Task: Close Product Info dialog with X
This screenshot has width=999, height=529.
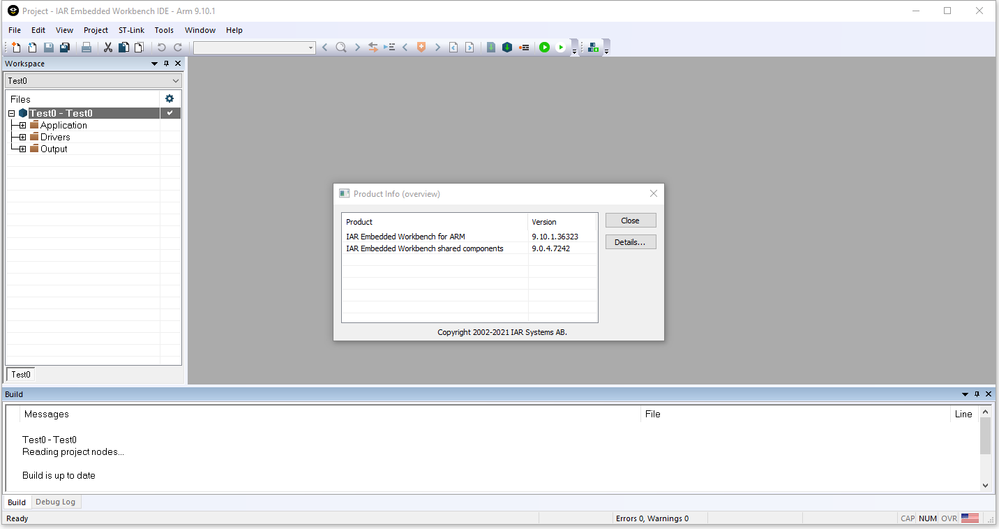Action: point(653,194)
